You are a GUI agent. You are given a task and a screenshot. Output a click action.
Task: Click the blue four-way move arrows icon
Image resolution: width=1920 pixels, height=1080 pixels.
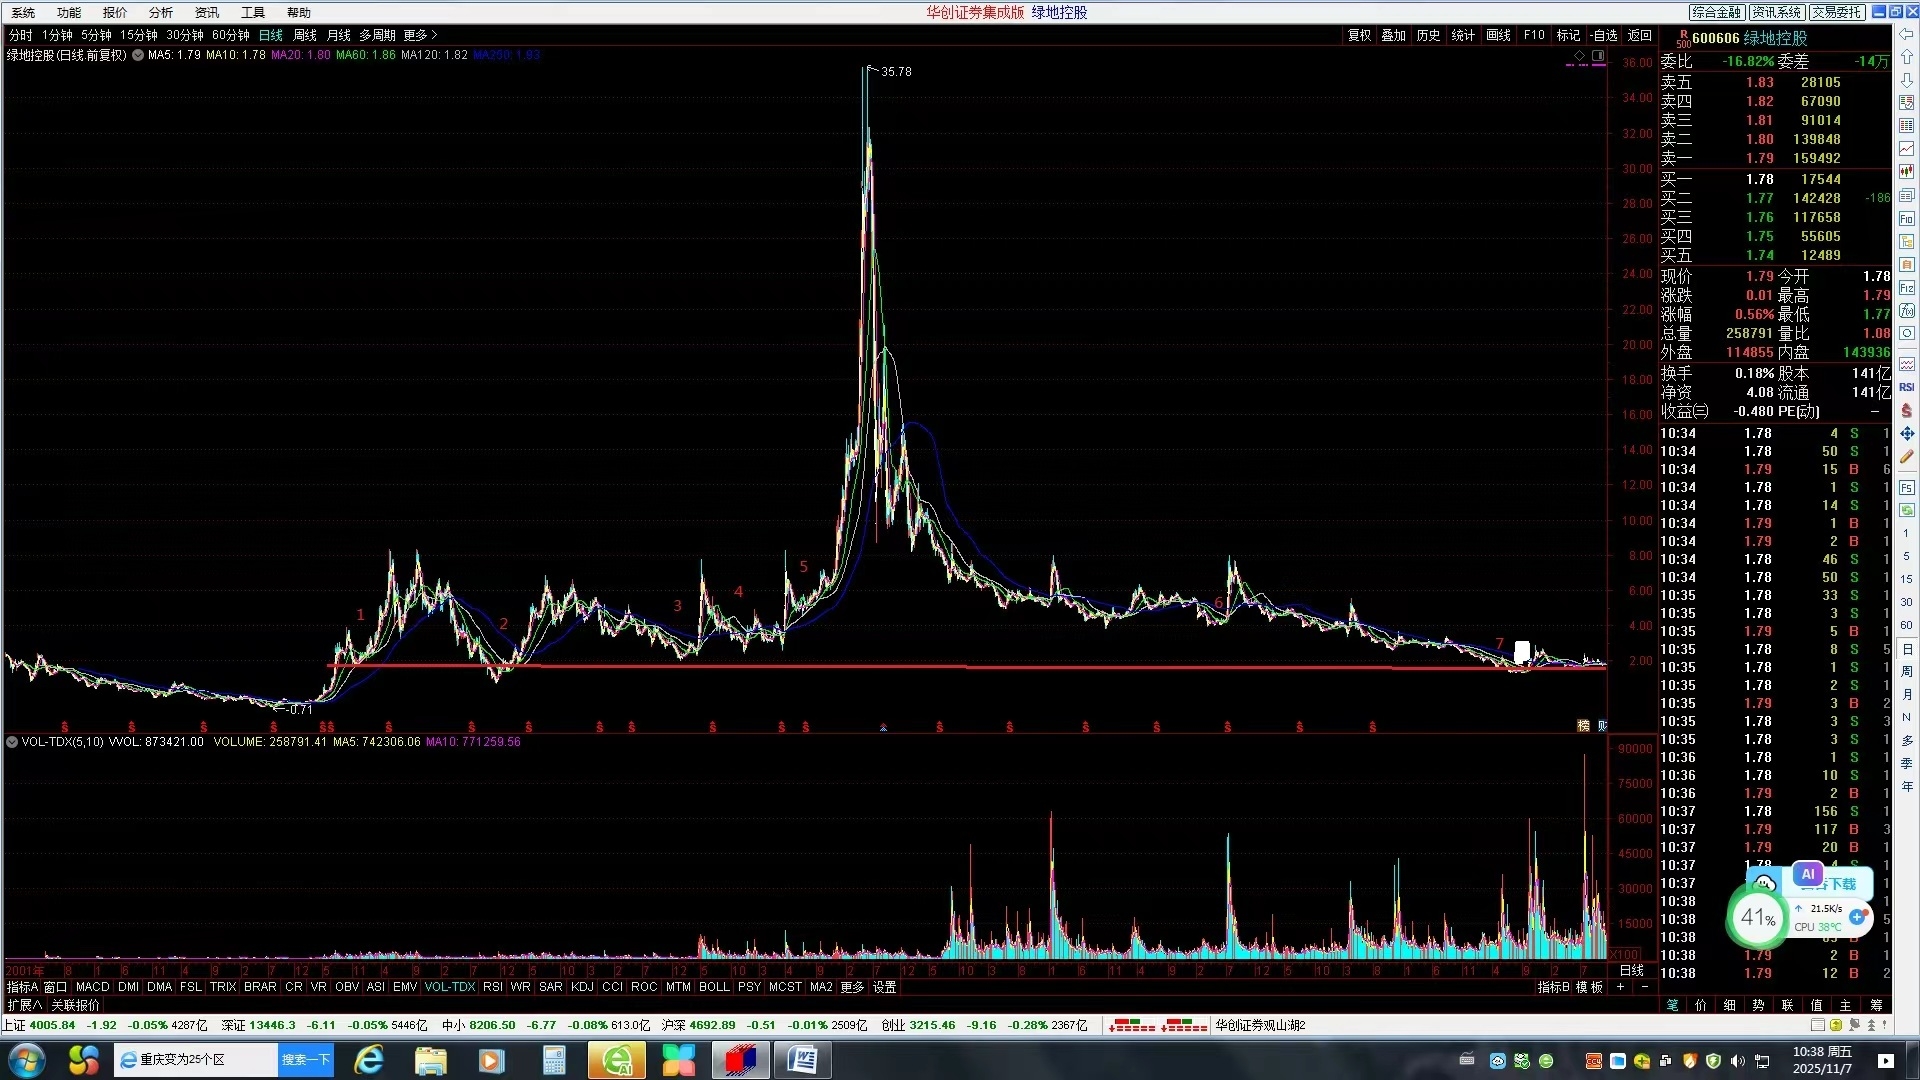[1907, 434]
